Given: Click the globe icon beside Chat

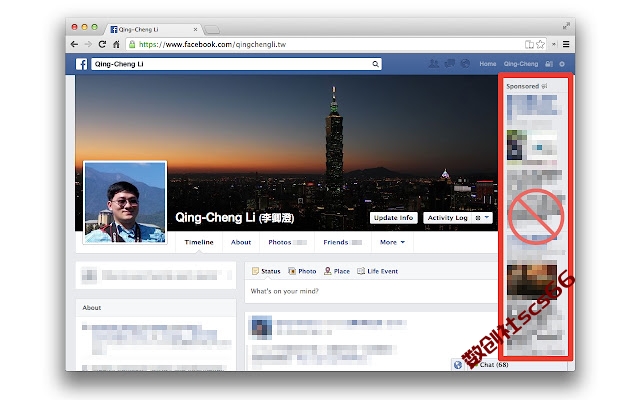Looking at the screenshot, I should click(x=458, y=365).
